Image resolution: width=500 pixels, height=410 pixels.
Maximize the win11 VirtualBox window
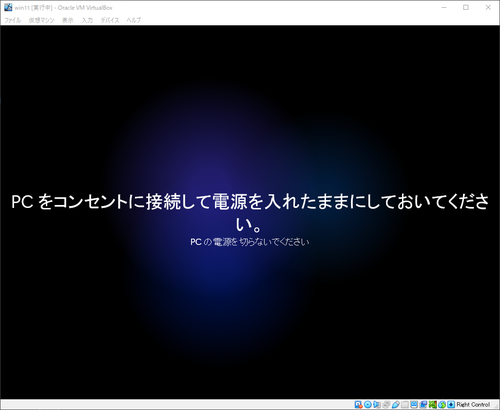click(x=466, y=7)
